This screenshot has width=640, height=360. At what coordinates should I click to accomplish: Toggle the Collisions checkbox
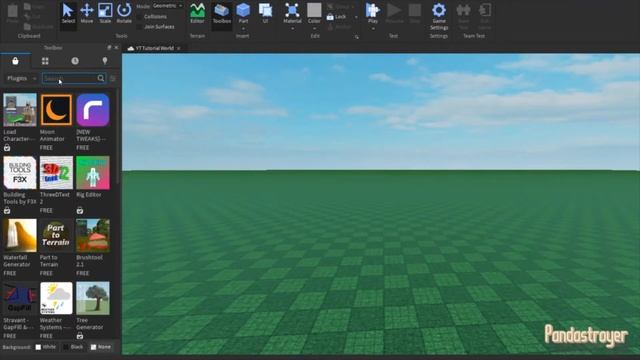click(x=140, y=17)
